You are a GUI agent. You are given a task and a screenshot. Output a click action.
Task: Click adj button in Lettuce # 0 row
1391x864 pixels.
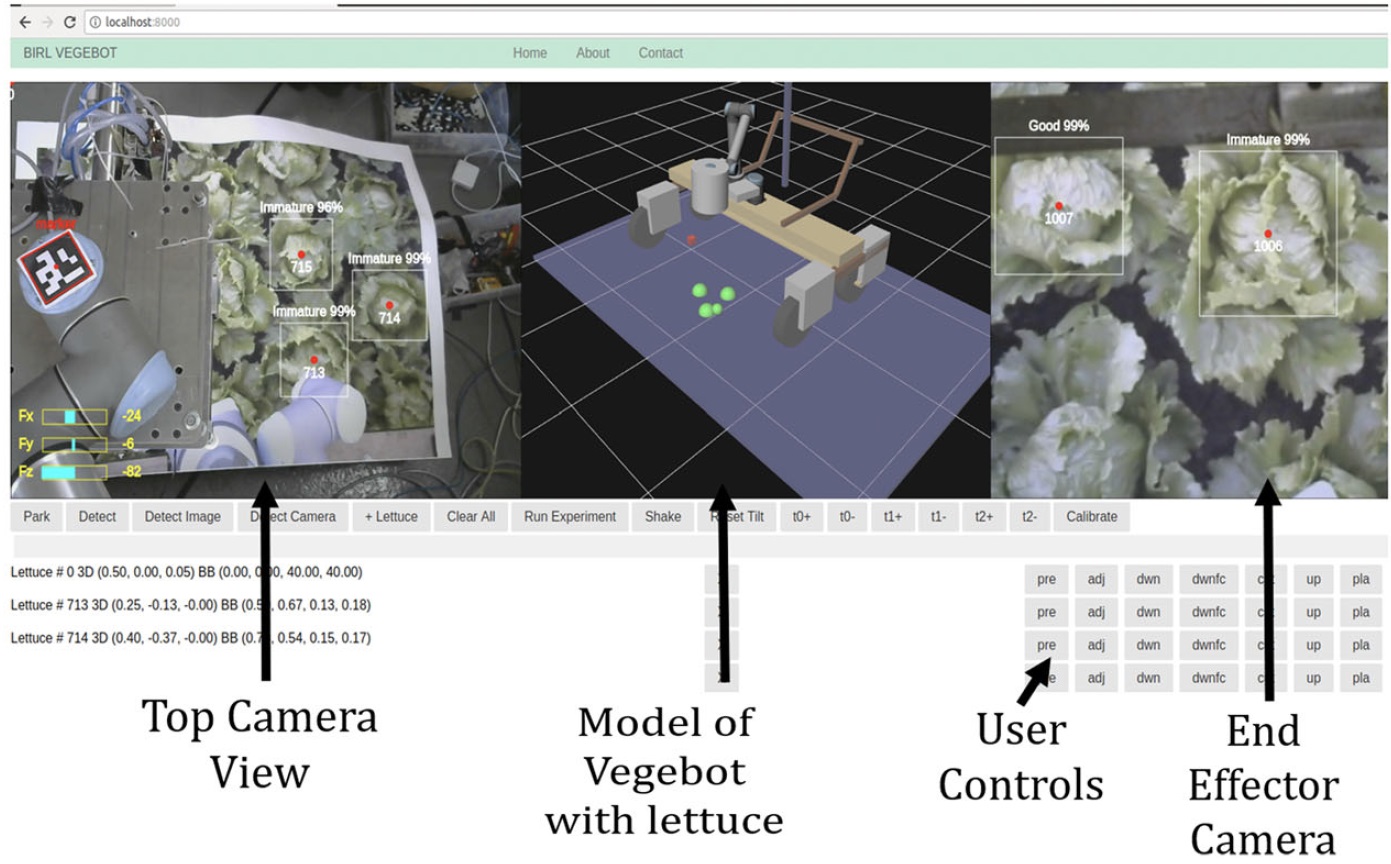pyautogui.click(x=1096, y=580)
